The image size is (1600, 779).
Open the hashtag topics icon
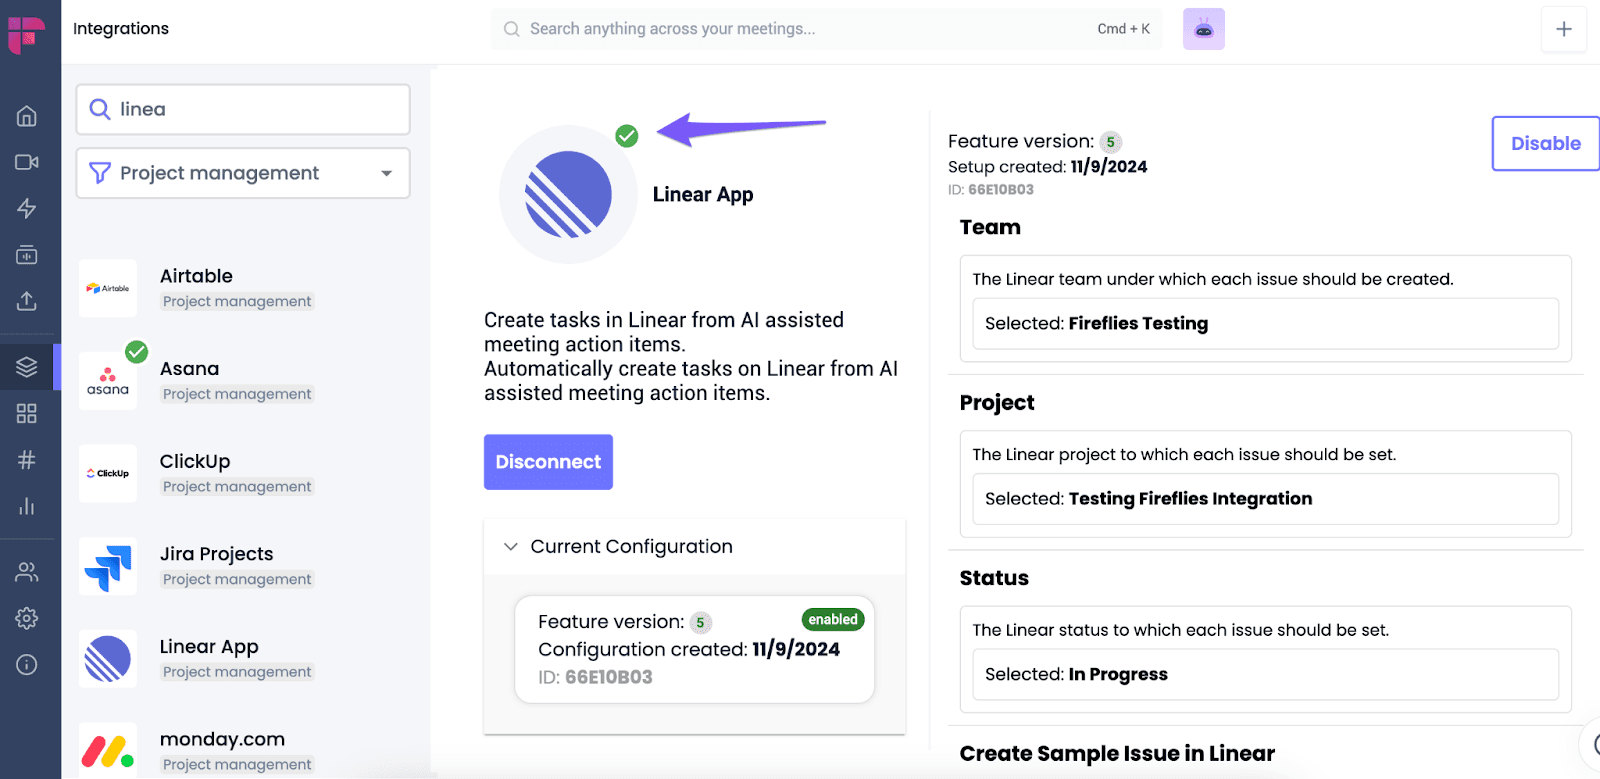[x=27, y=460]
